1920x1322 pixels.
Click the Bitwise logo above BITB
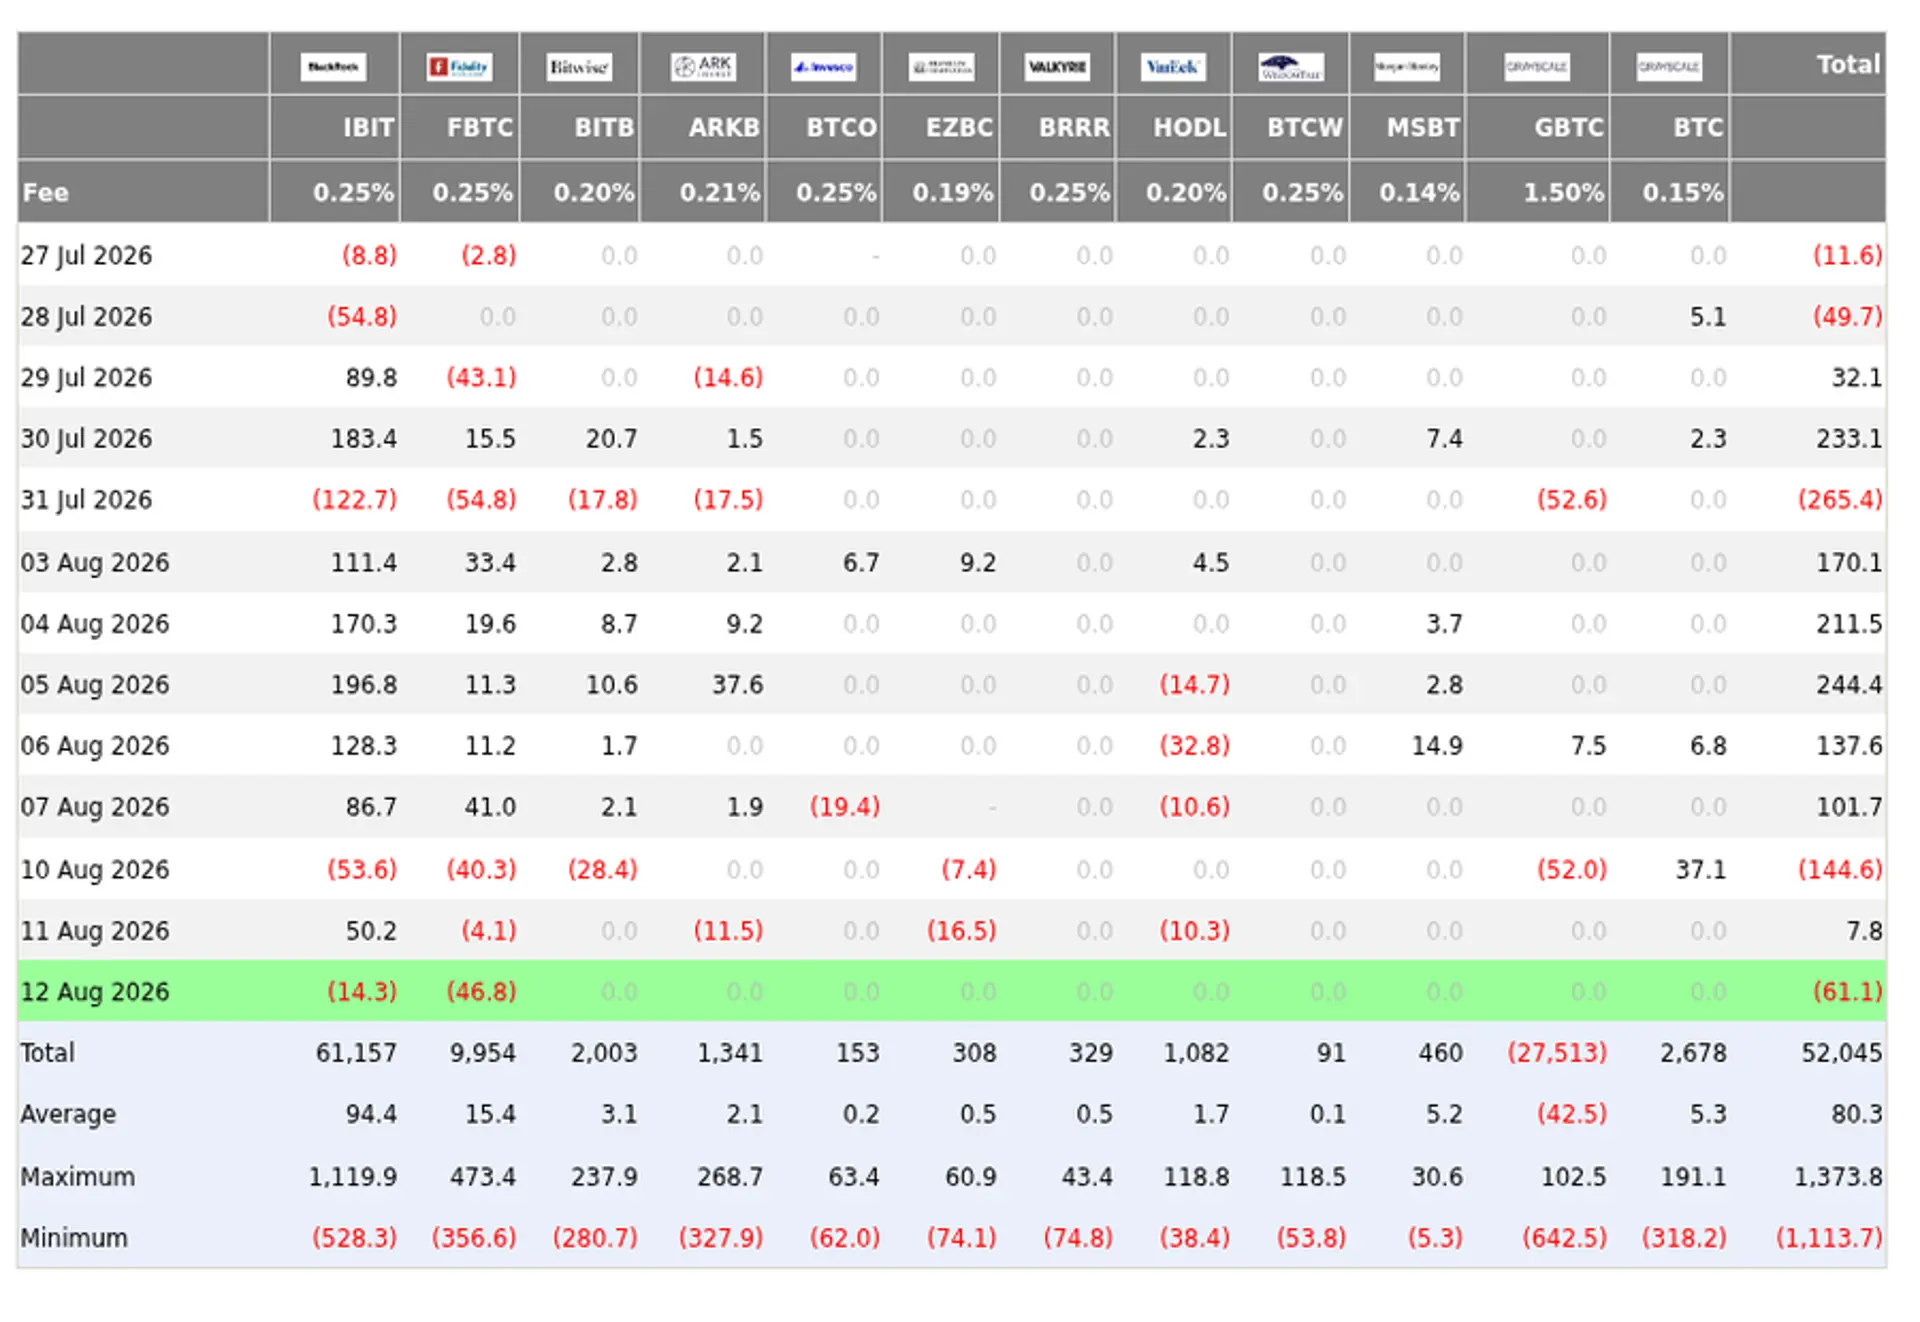tap(579, 67)
